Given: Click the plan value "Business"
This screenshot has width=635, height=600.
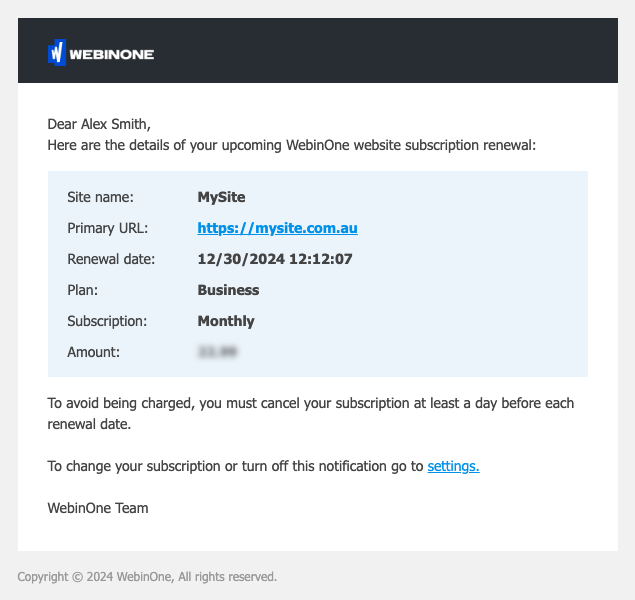Looking at the screenshot, I should click(228, 290).
